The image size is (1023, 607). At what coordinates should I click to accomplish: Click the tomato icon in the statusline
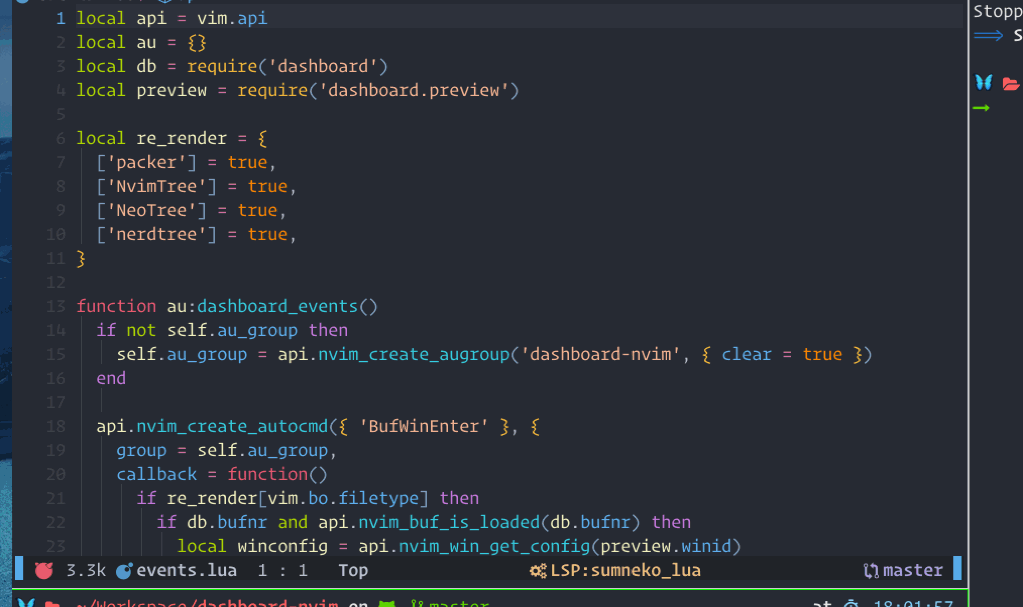click(44, 570)
